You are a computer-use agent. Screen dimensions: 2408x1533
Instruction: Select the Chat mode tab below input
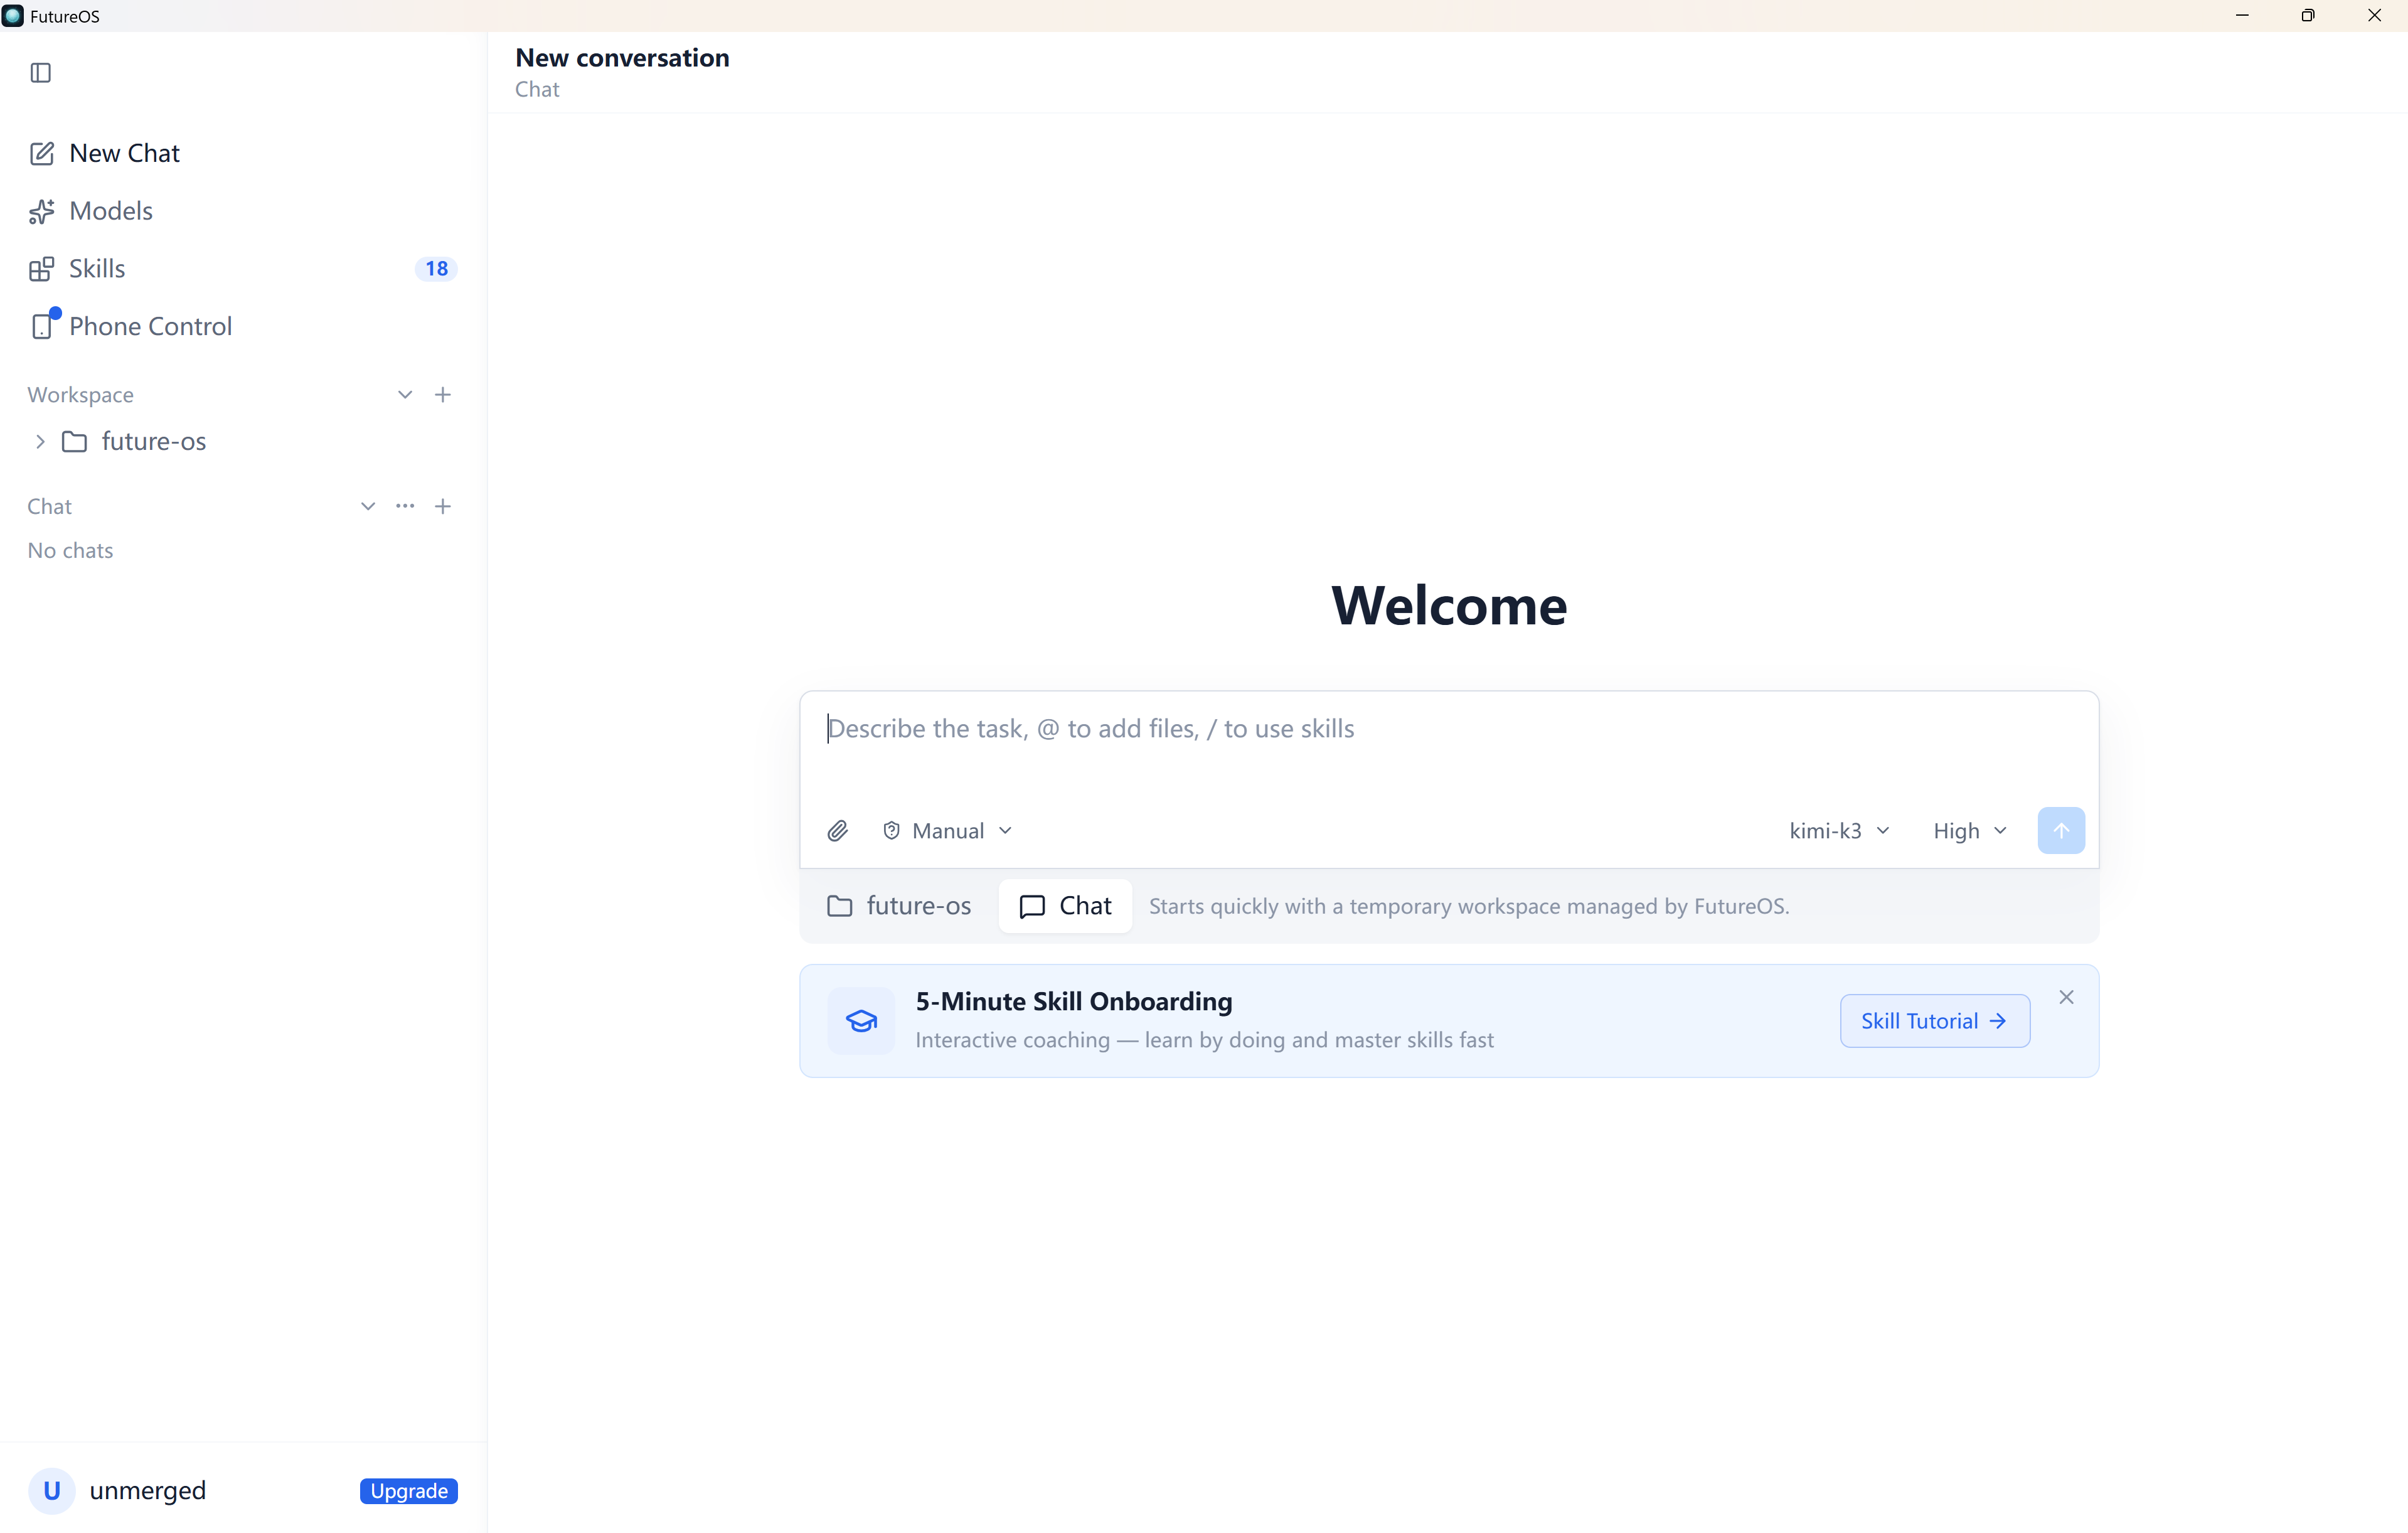1065,906
